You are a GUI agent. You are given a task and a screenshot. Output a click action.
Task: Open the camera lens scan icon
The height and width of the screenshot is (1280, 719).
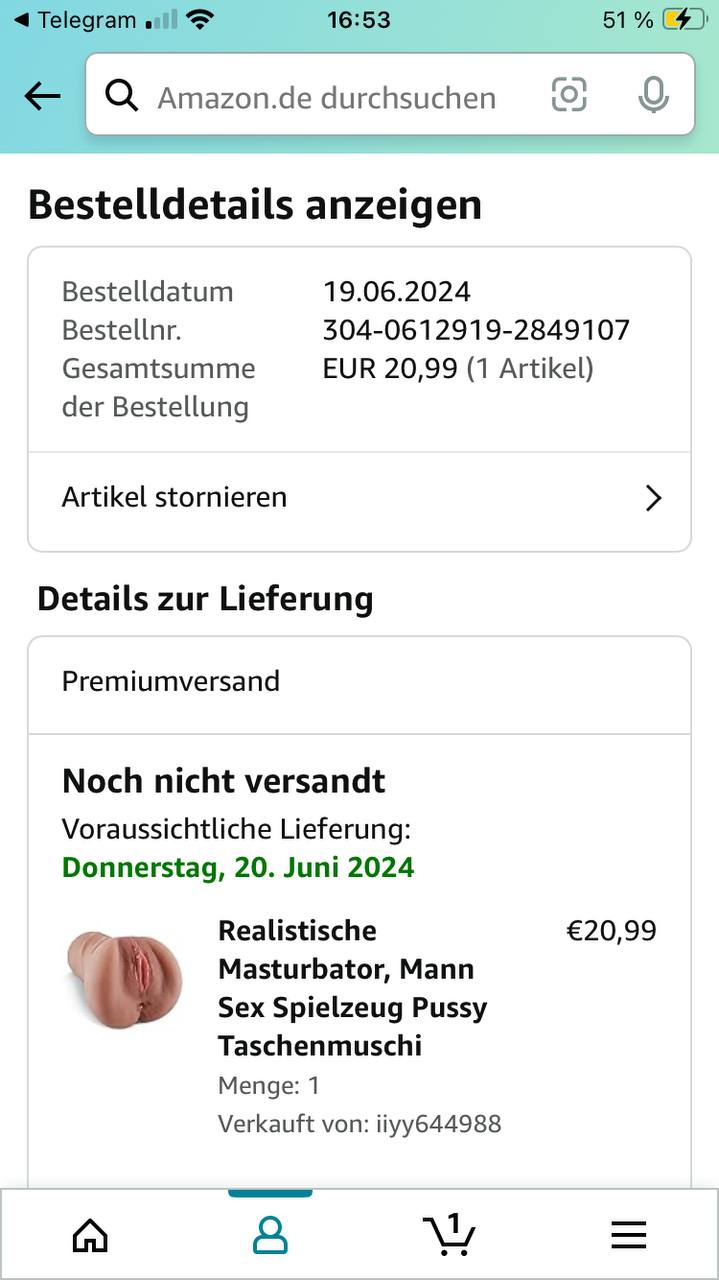click(x=569, y=95)
